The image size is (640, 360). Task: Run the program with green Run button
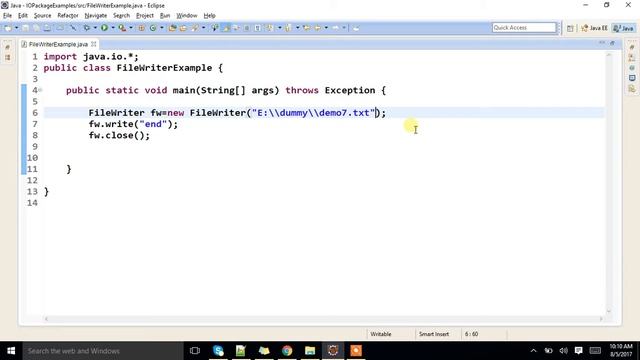104,28
